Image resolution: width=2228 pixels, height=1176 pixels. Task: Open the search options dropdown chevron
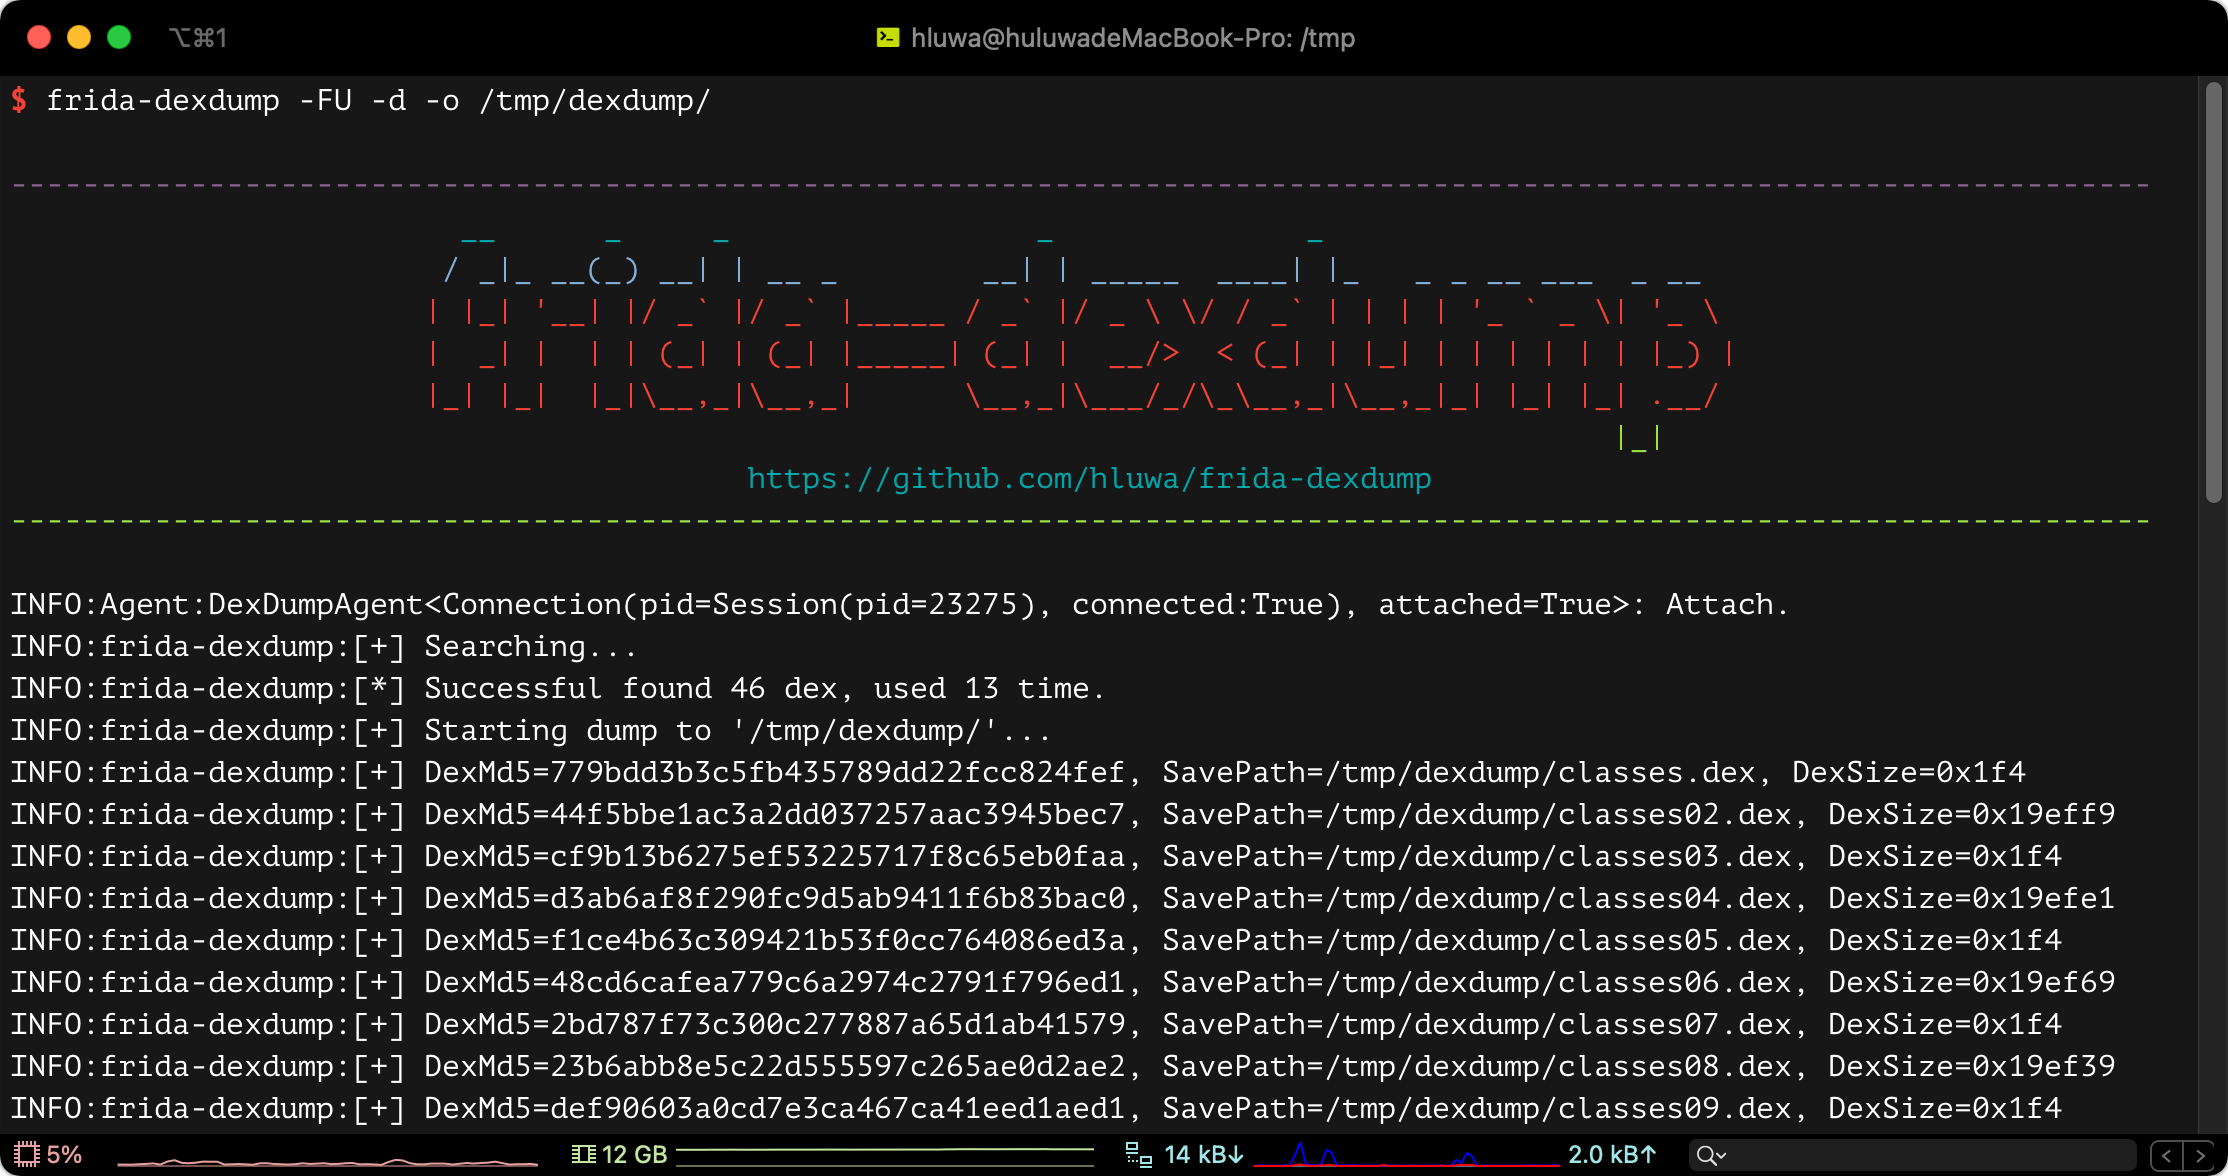(1721, 1157)
